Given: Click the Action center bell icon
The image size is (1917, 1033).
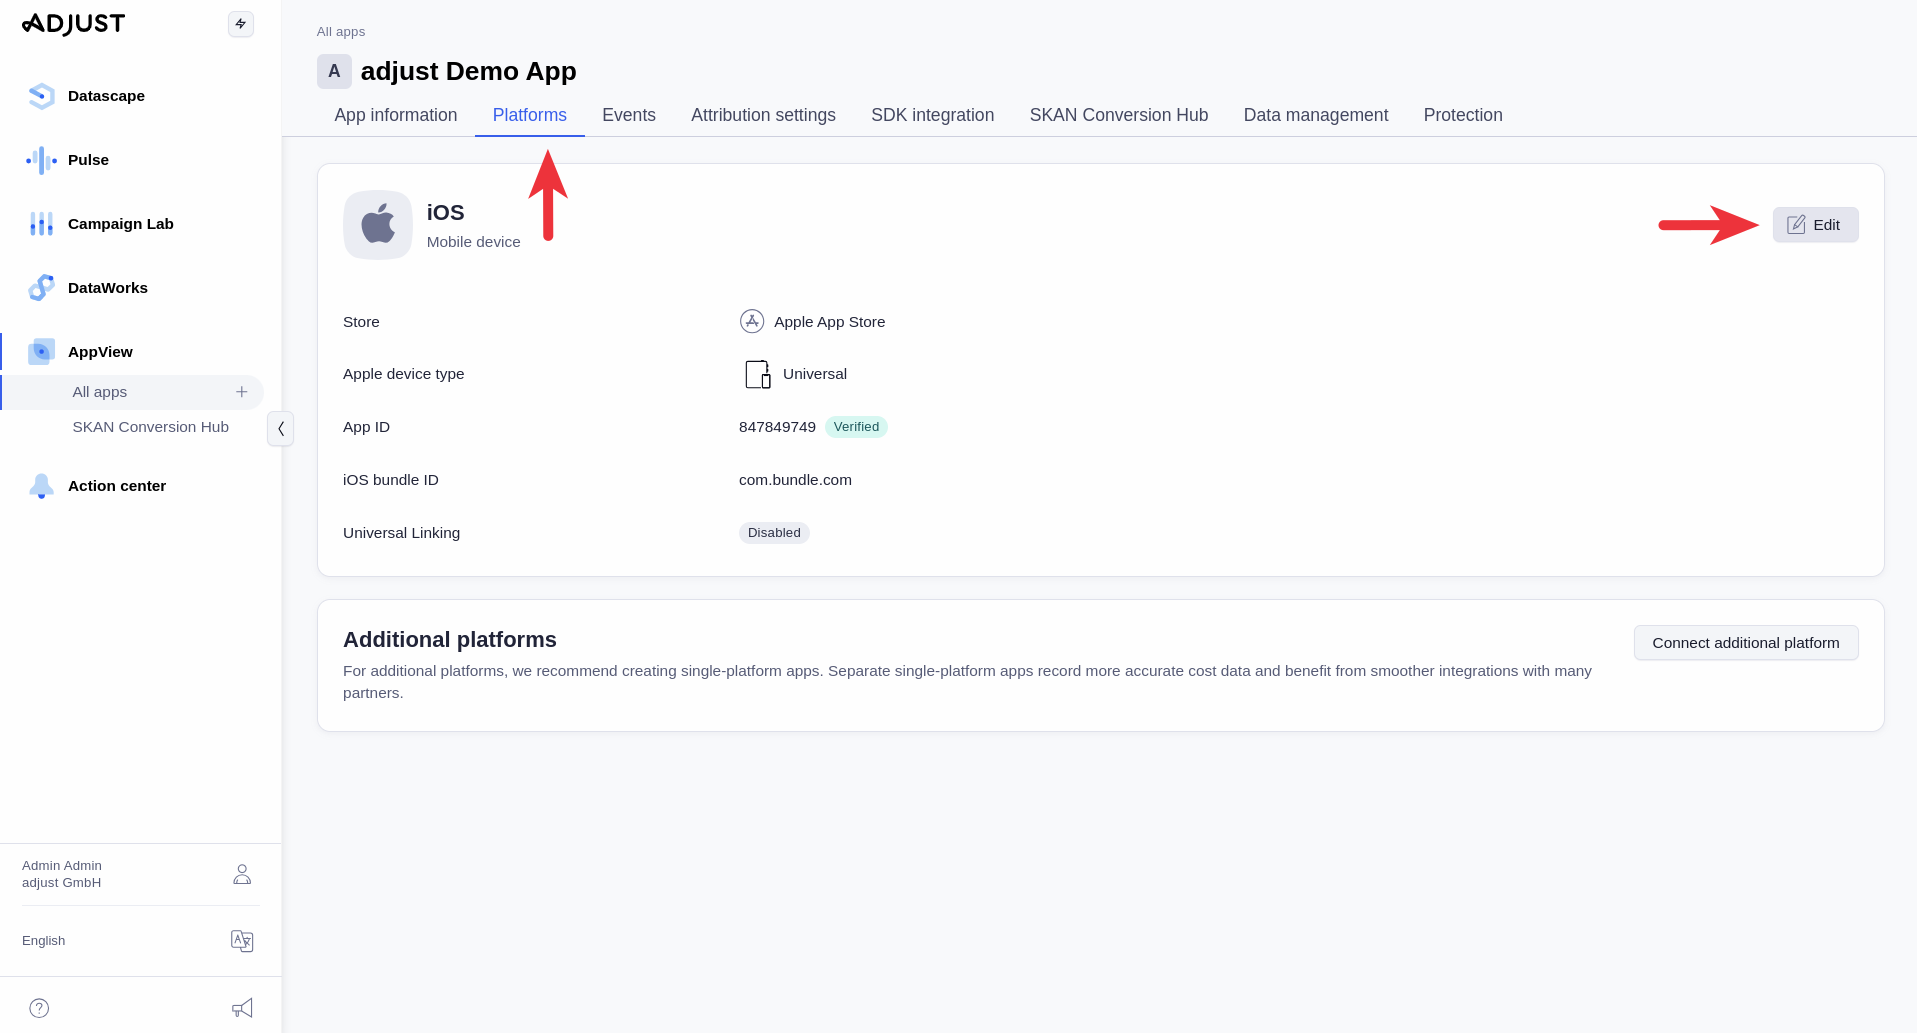Looking at the screenshot, I should pos(41,486).
